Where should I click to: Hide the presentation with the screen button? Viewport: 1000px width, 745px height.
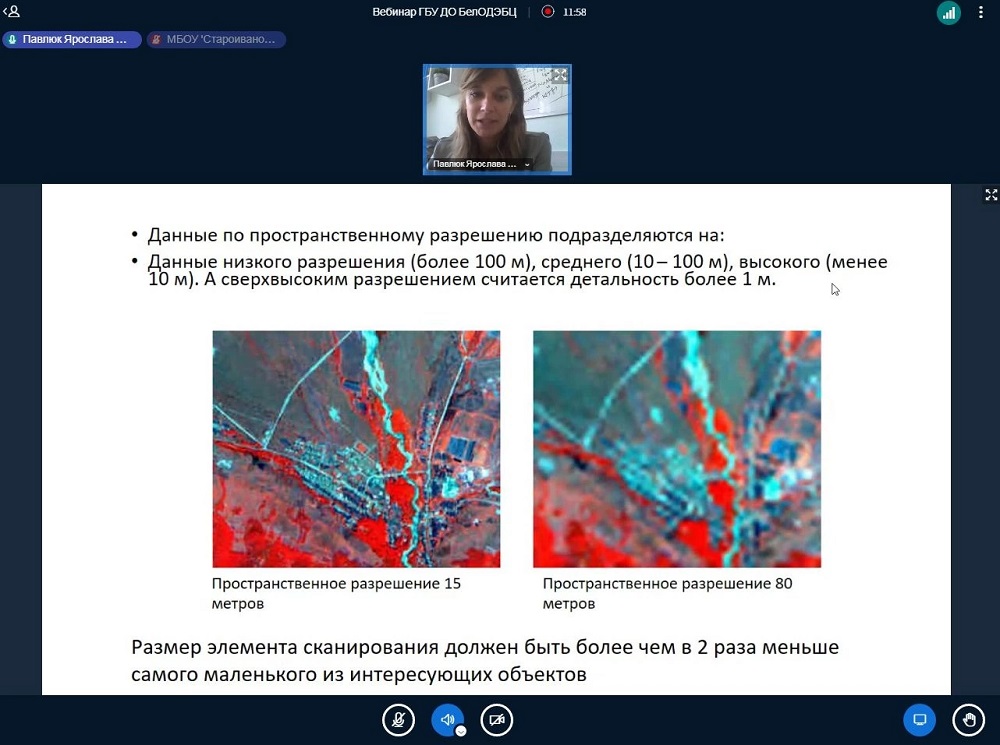click(x=919, y=720)
